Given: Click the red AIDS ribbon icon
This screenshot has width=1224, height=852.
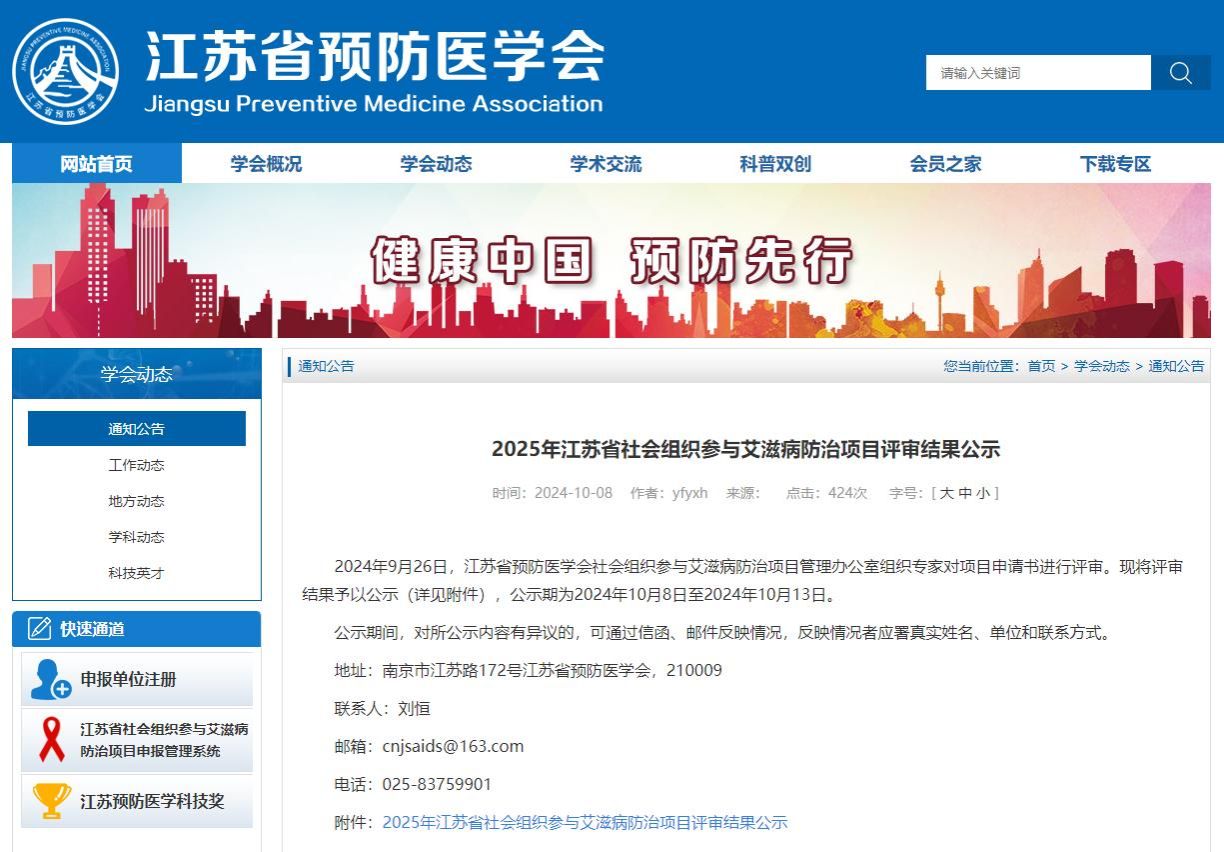Looking at the screenshot, I should click(x=51, y=740).
